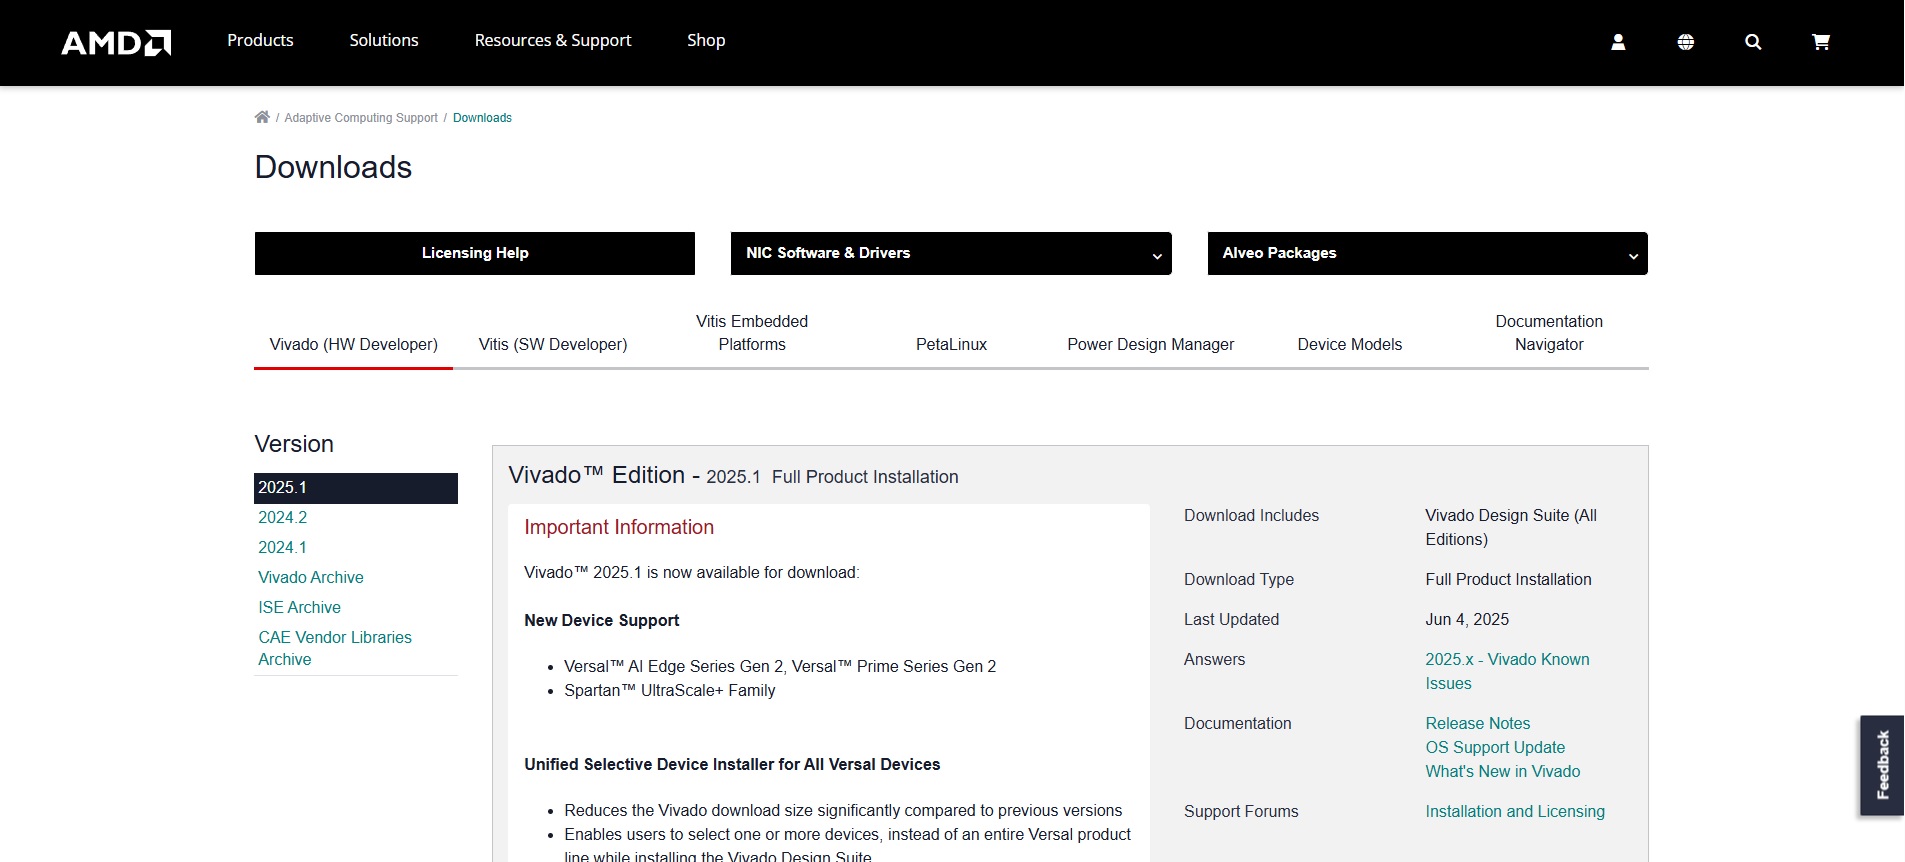This screenshot has height=862, width=1905.
Task: Click the Feedback side button
Action: click(x=1882, y=765)
